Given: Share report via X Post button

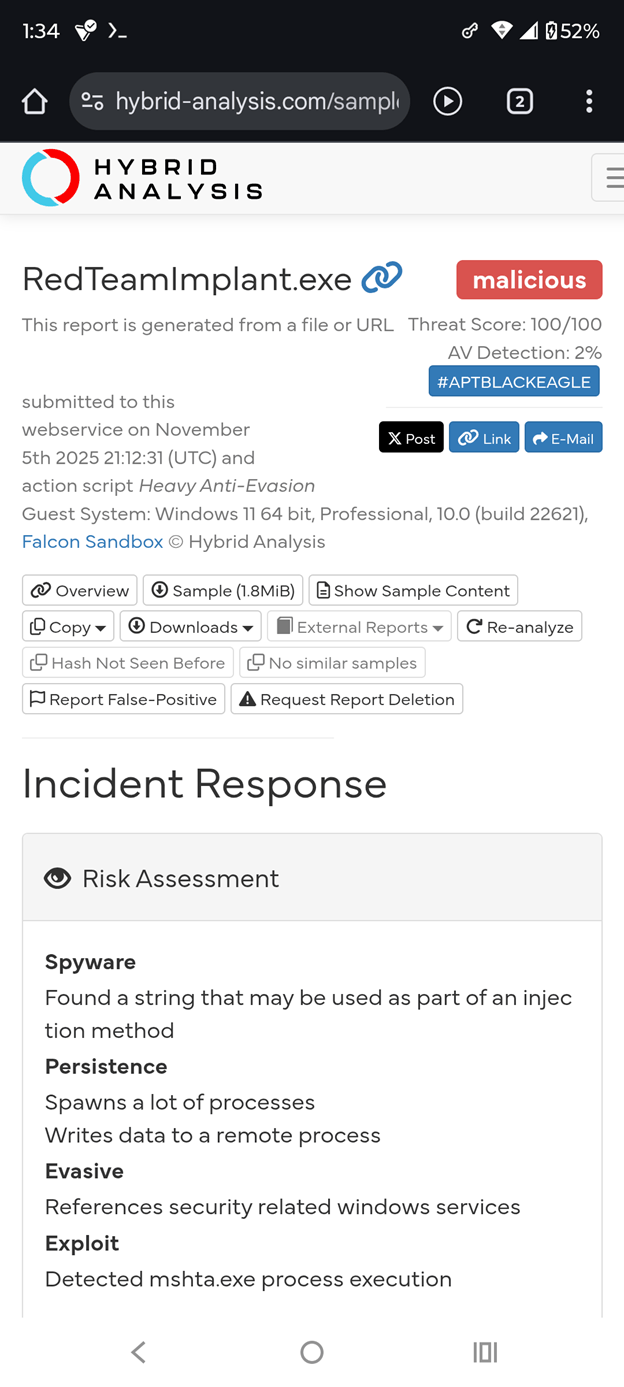Looking at the screenshot, I should point(411,438).
